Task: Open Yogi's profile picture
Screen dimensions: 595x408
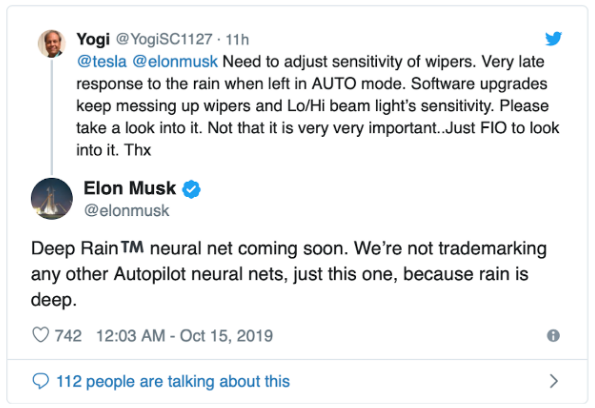Action: tap(52, 44)
